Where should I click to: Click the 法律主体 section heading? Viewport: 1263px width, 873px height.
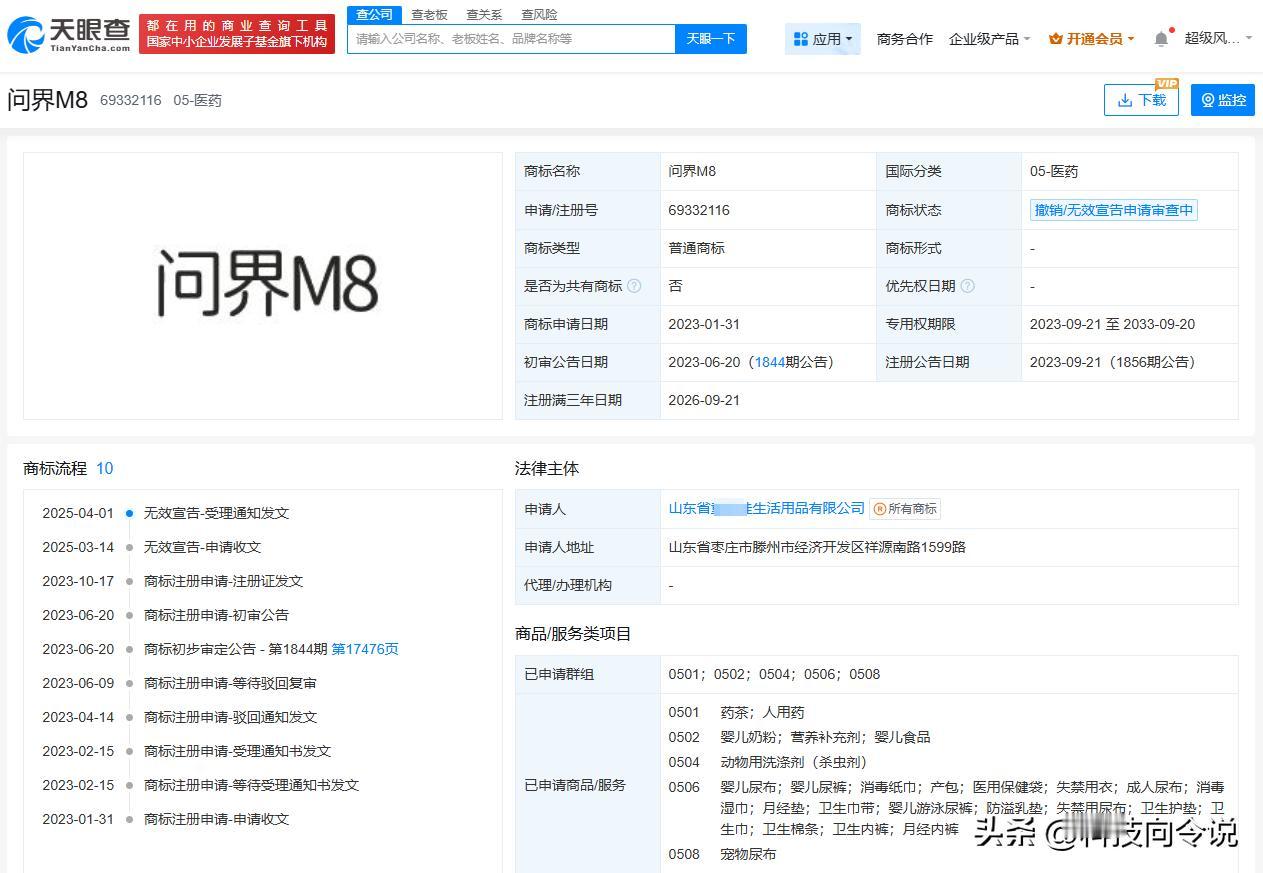[547, 469]
